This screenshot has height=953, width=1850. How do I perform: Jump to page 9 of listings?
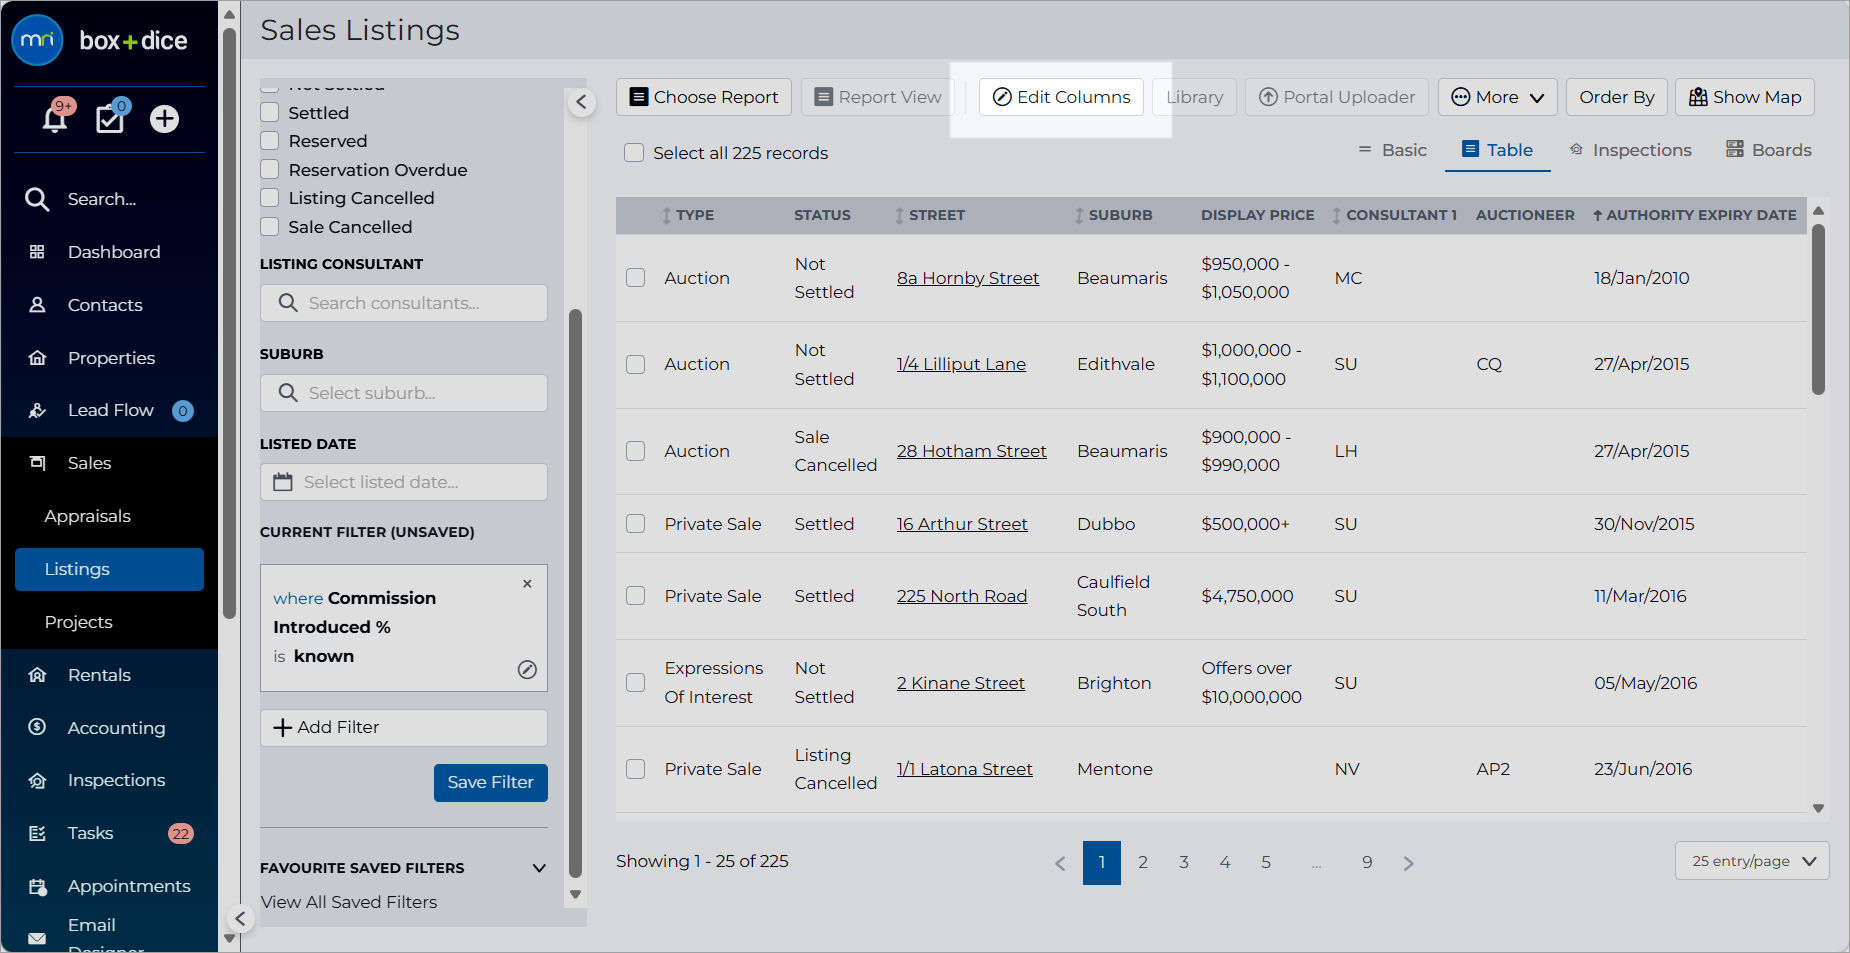click(x=1367, y=863)
